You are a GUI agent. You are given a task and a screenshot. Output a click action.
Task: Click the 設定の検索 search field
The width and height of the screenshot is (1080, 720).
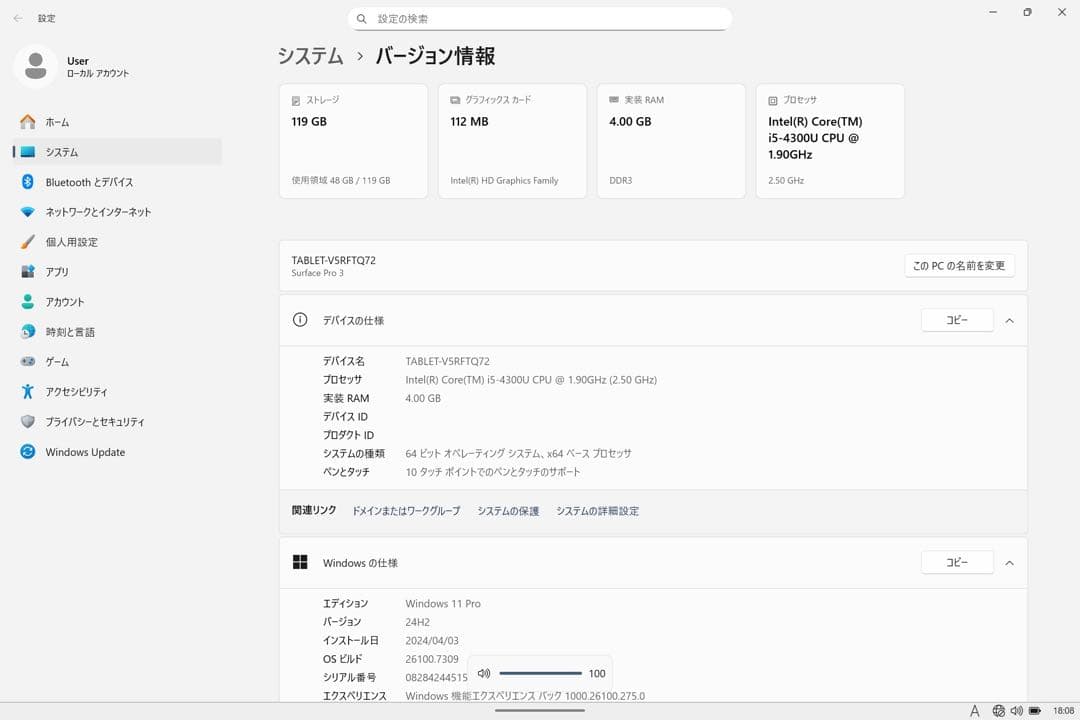540,18
